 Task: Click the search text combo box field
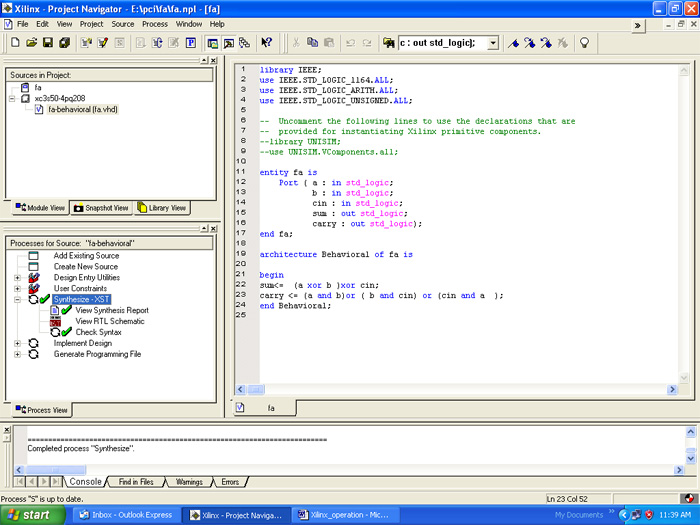pyautogui.click(x=443, y=43)
